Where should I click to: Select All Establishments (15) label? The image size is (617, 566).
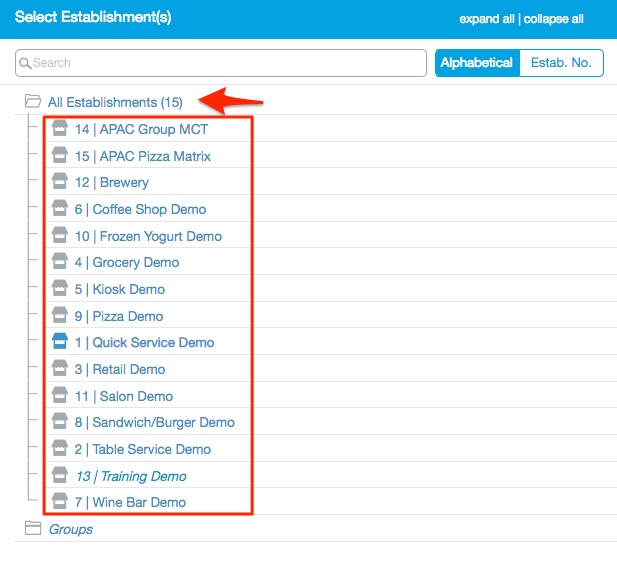115,102
